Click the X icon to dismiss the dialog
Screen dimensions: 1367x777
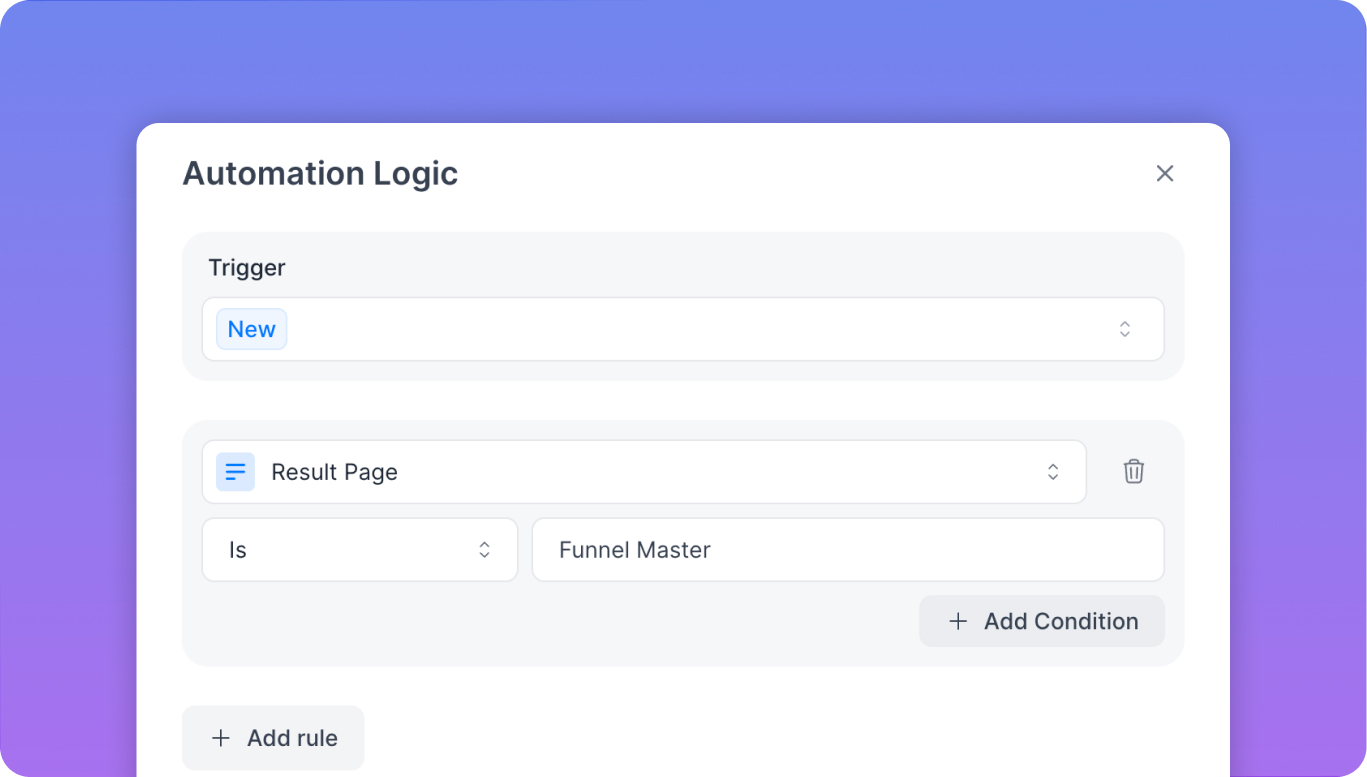click(1164, 173)
